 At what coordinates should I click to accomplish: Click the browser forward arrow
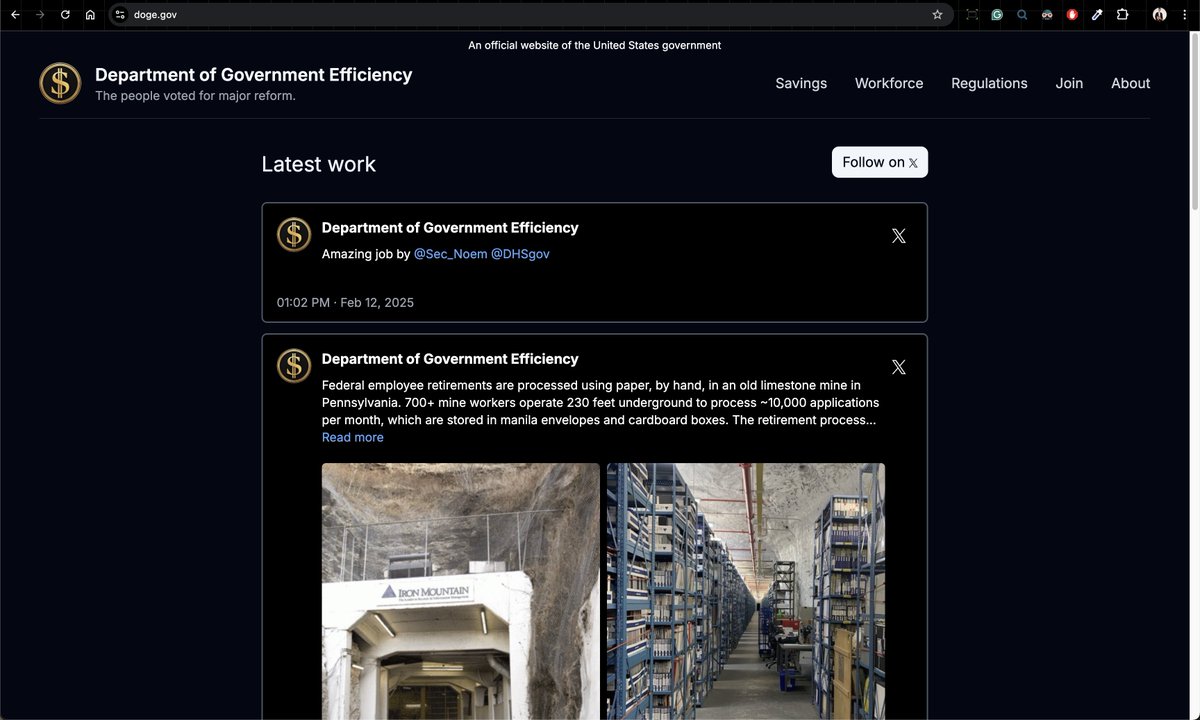pyautogui.click(x=40, y=15)
